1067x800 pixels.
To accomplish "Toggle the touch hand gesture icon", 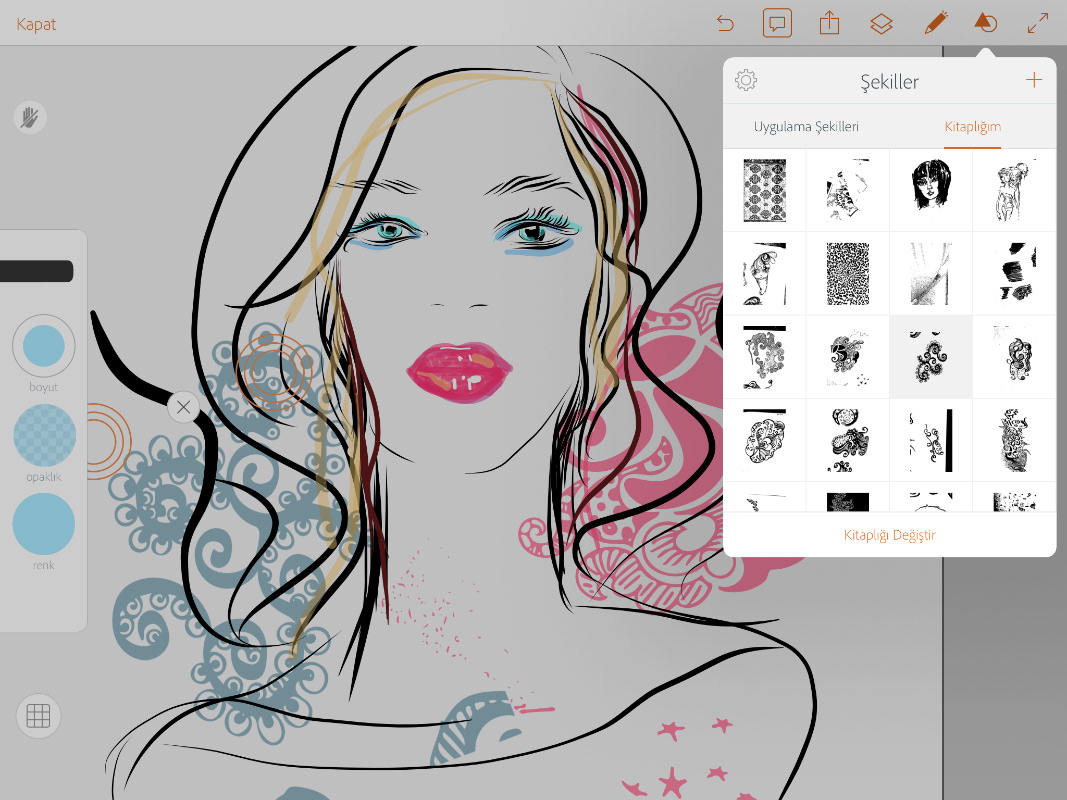I will click(30, 118).
